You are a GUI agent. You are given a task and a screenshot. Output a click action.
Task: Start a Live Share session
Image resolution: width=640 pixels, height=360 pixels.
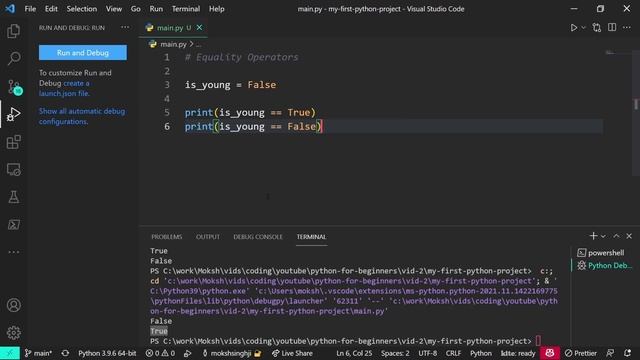click(x=292, y=353)
